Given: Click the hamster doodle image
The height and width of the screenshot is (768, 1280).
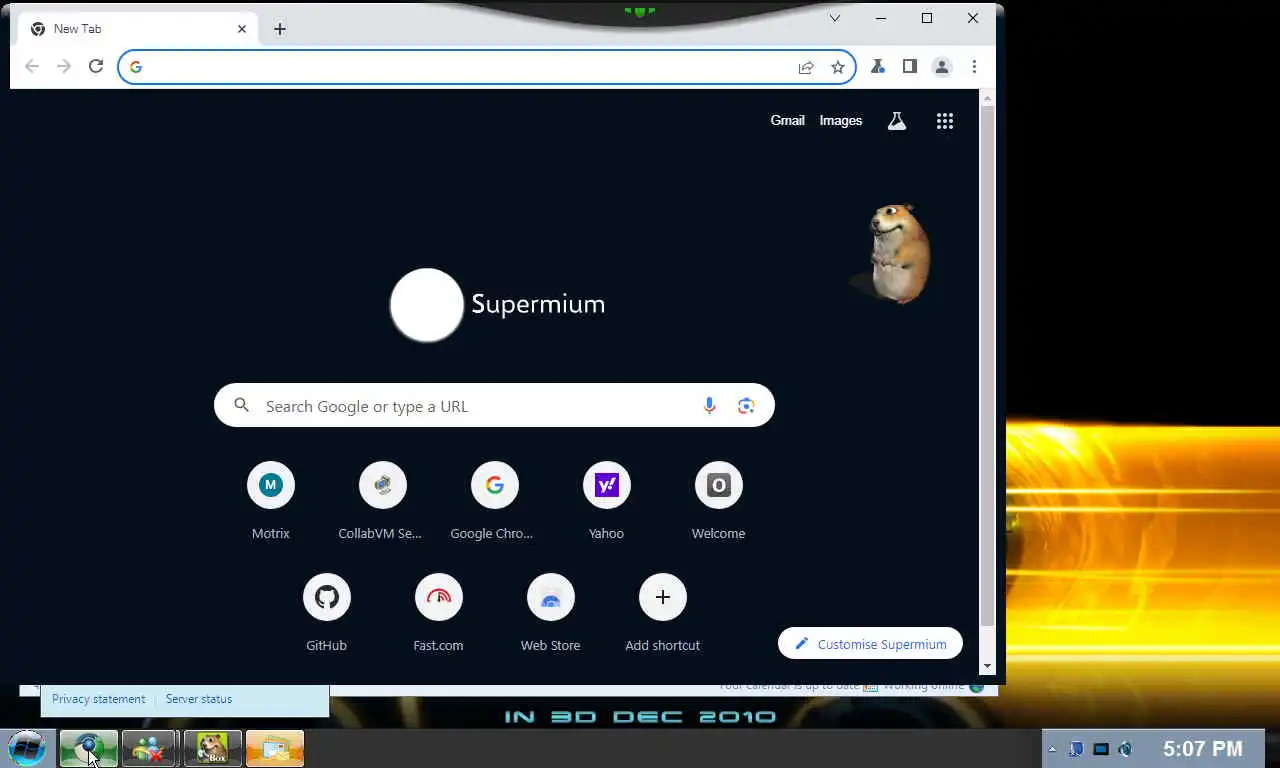Looking at the screenshot, I should tap(893, 253).
